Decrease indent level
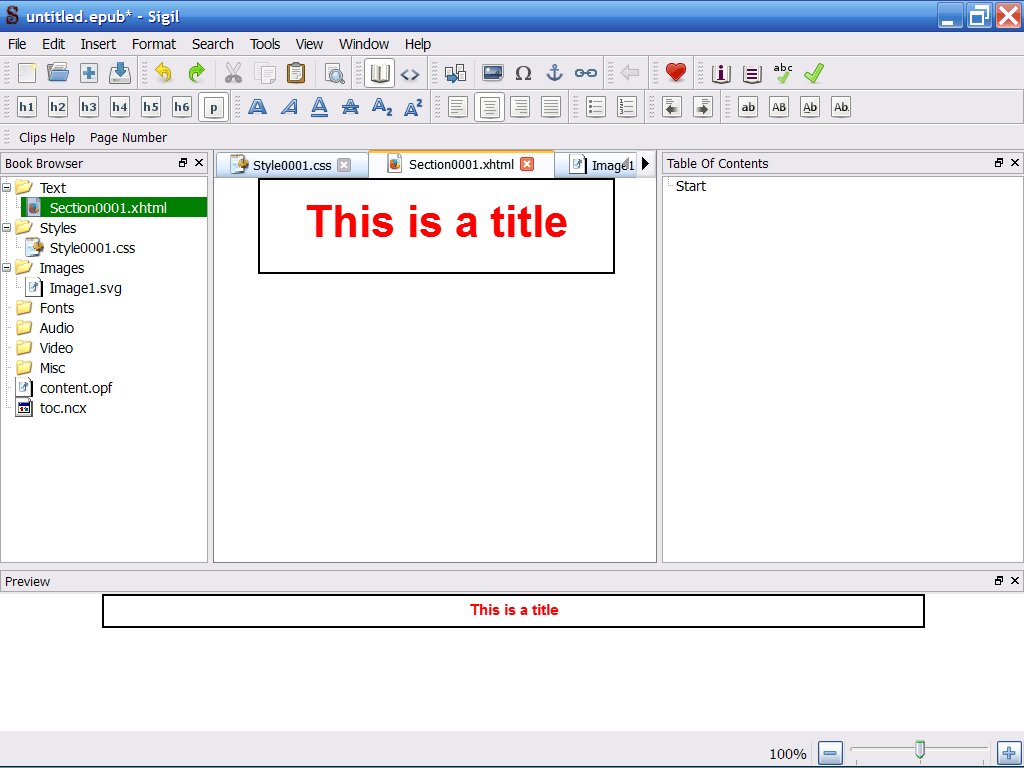This screenshot has width=1024, height=768. (671, 107)
